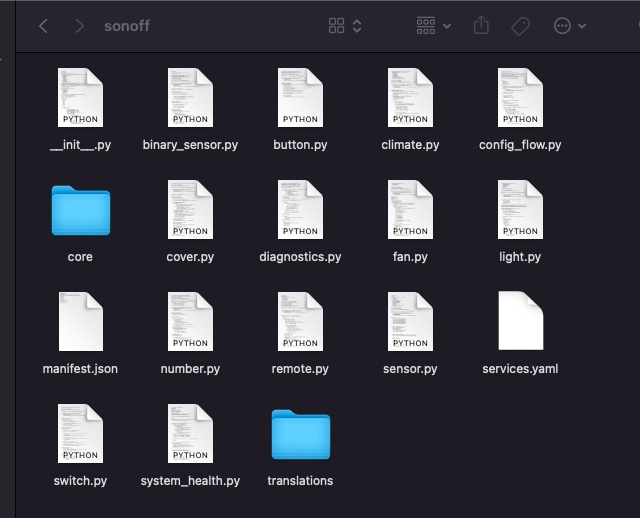The height and width of the screenshot is (518, 640).
Task: Select the button.py file icon
Action: coord(300,98)
